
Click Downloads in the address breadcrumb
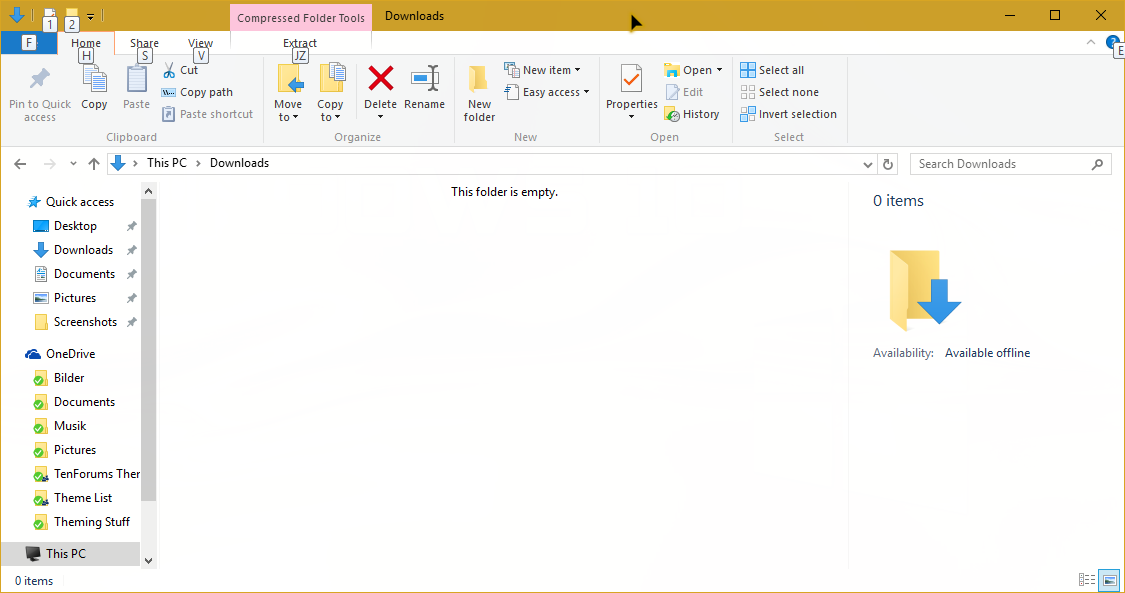pyautogui.click(x=239, y=163)
